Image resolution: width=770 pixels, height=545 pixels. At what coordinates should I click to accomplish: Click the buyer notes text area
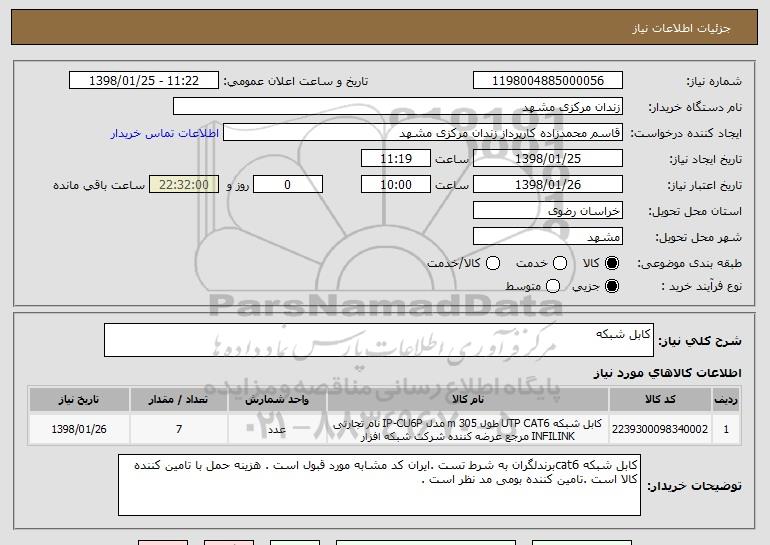click(x=379, y=485)
